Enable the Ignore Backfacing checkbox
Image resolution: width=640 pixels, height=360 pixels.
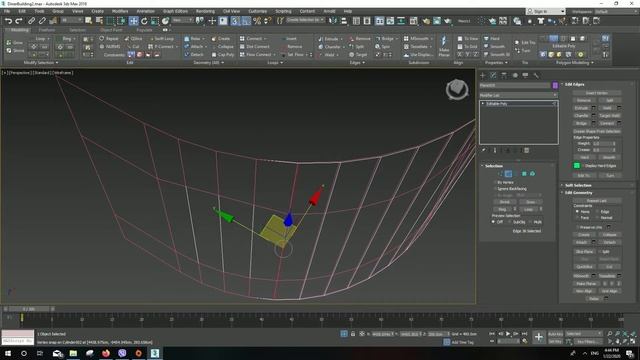[x=496, y=189]
